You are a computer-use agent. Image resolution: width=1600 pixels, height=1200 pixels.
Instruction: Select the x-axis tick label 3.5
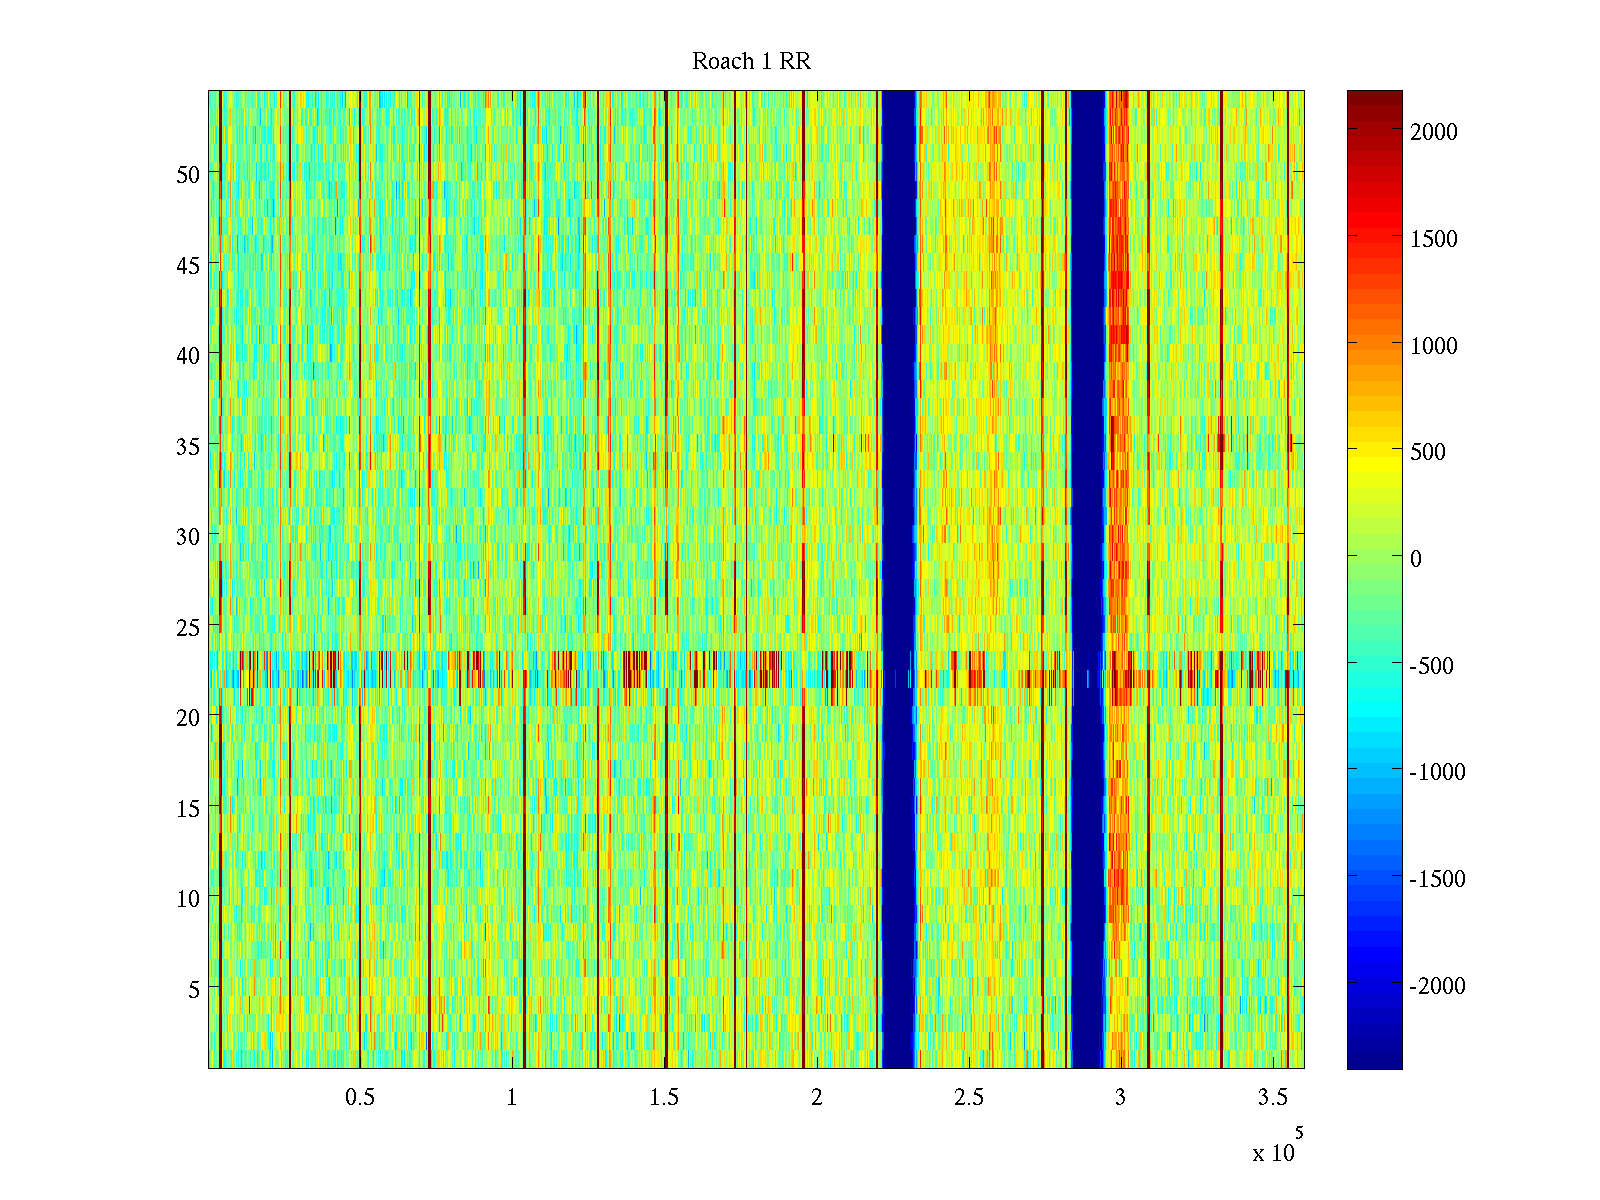pos(1272,1098)
